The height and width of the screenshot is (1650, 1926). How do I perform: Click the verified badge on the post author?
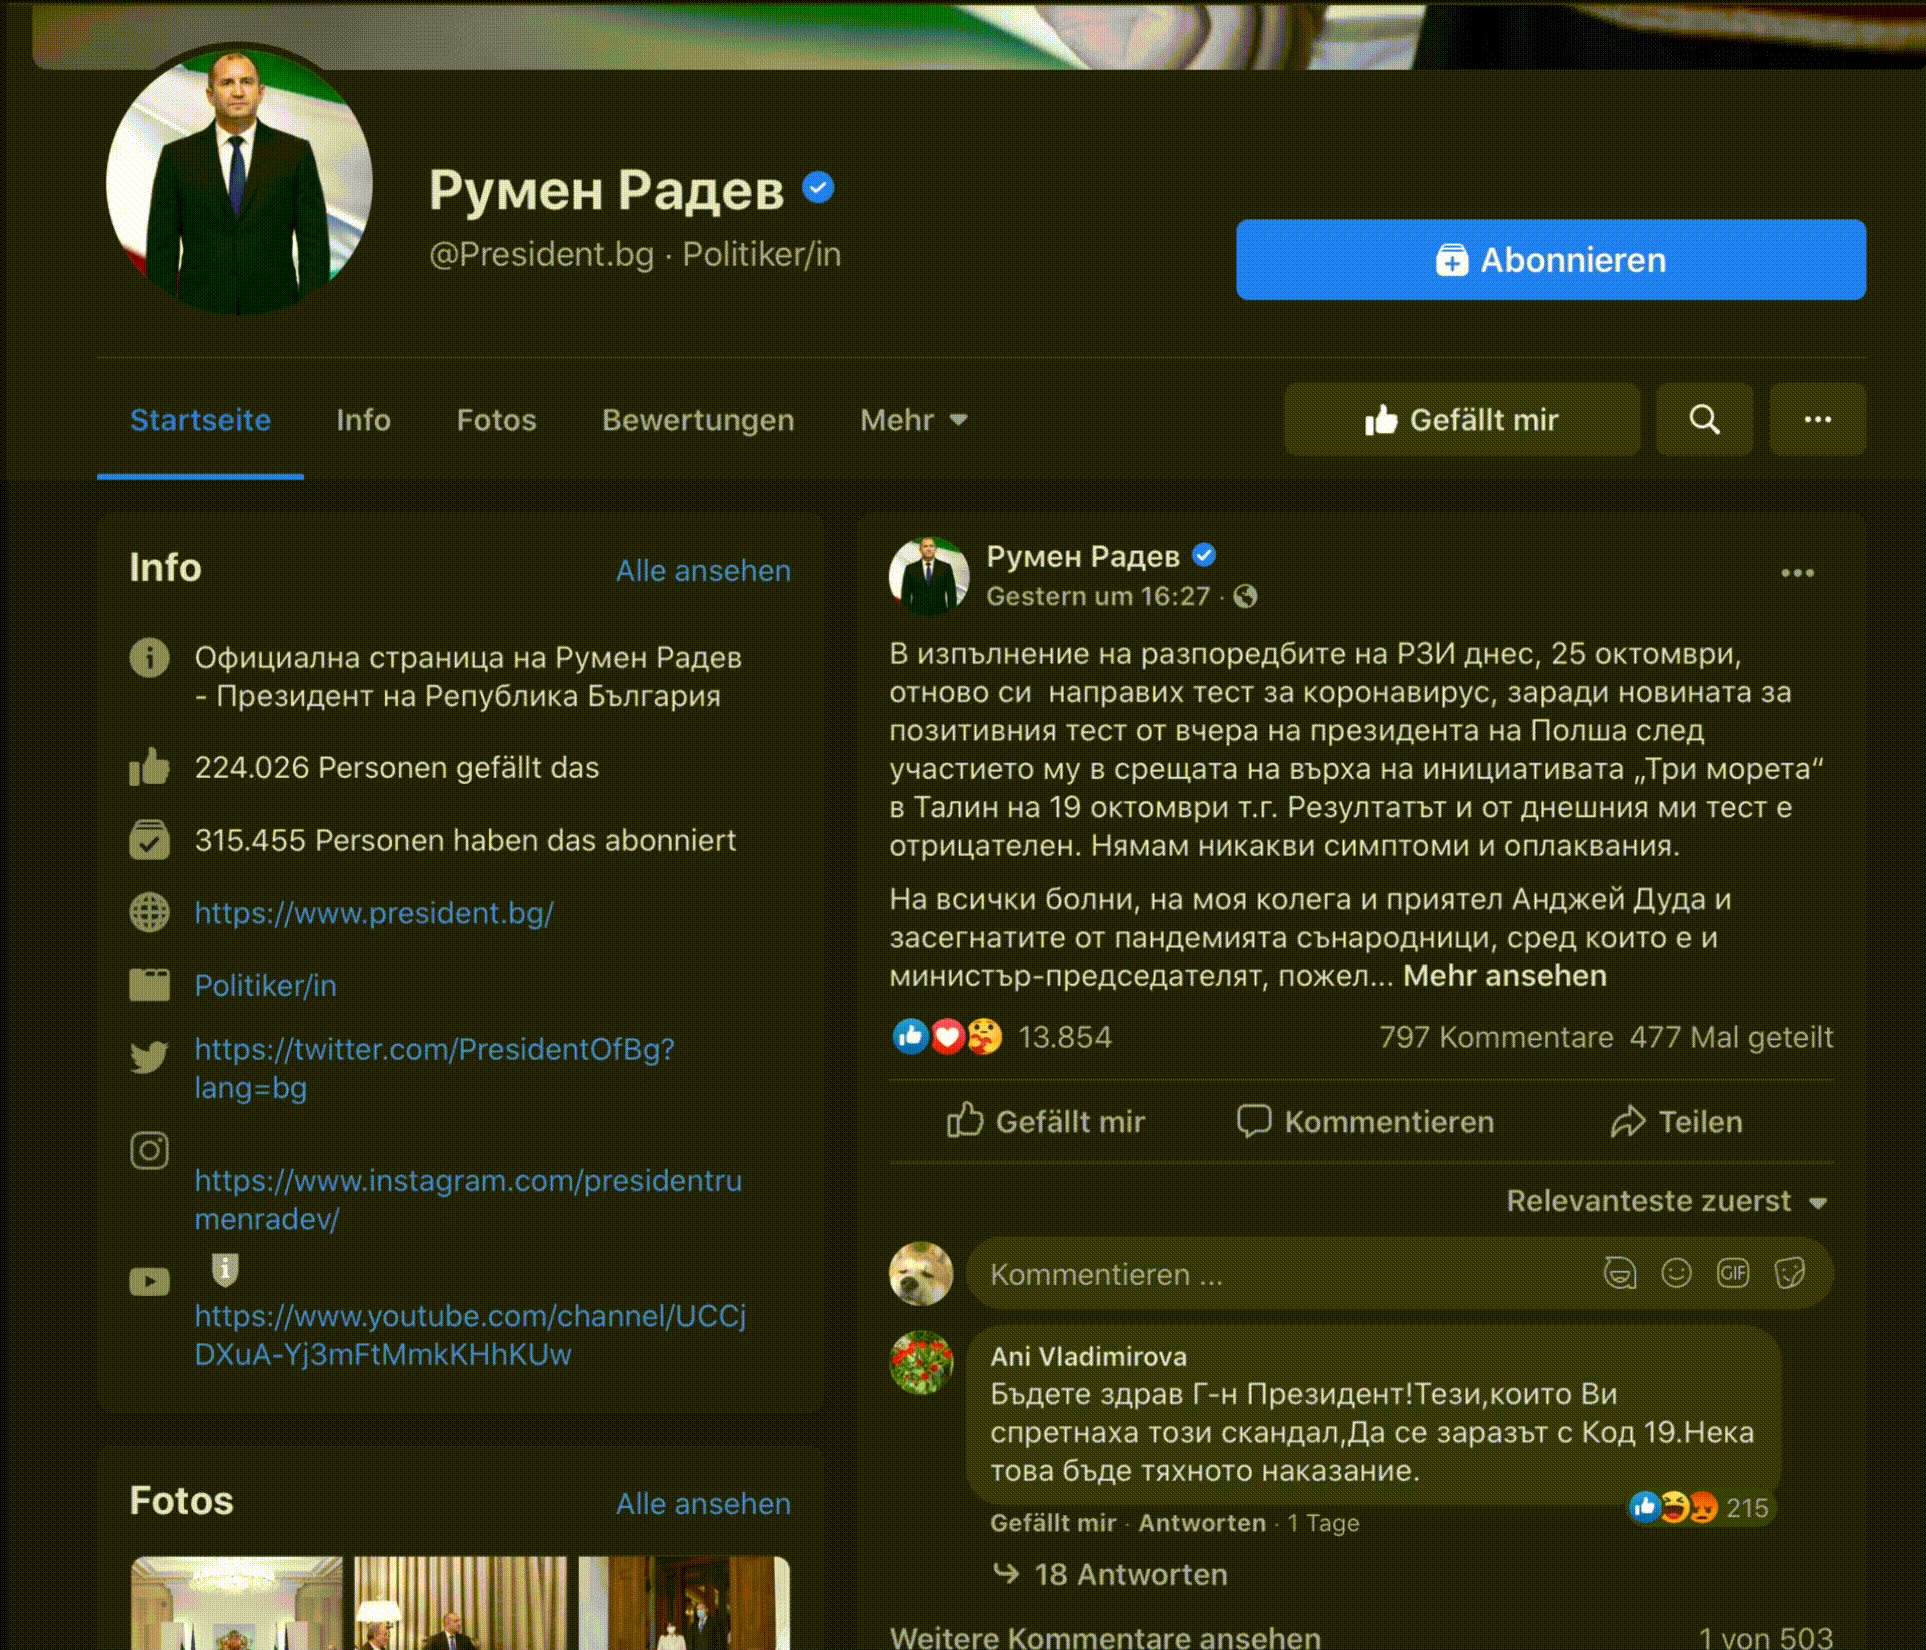1204,556
